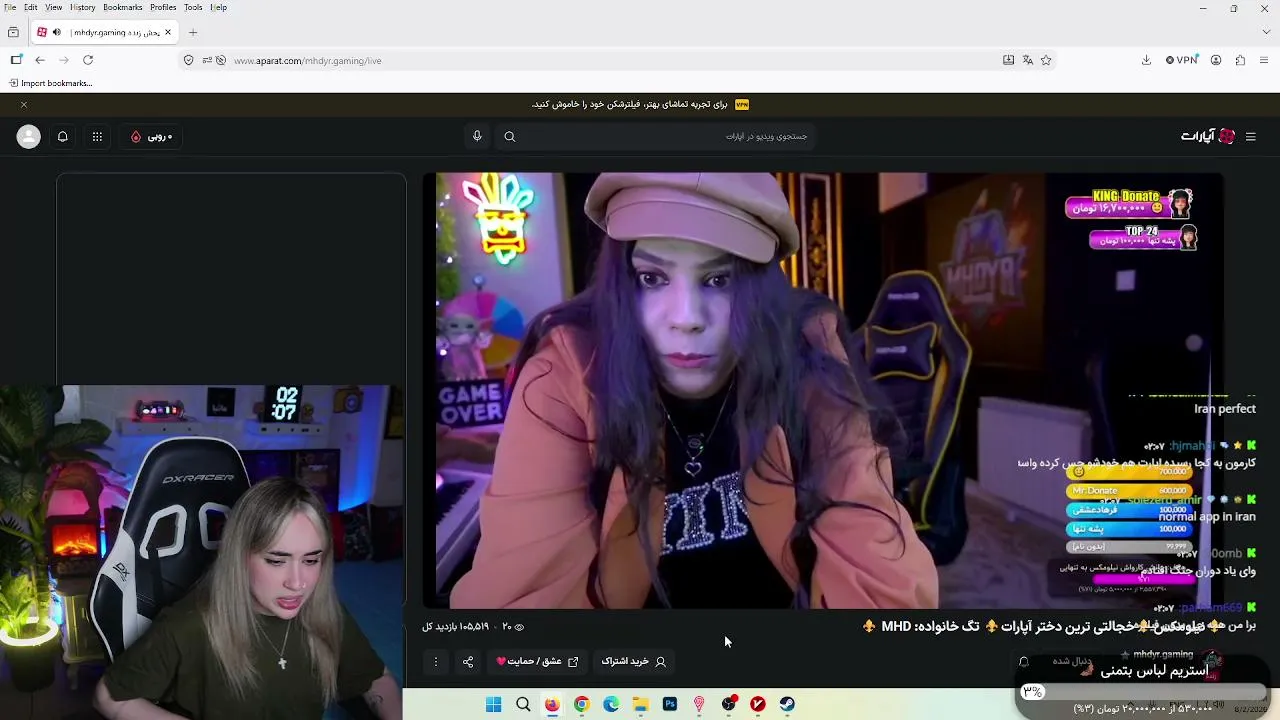Click the aparat.com address bar URL

[x=307, y=60]
